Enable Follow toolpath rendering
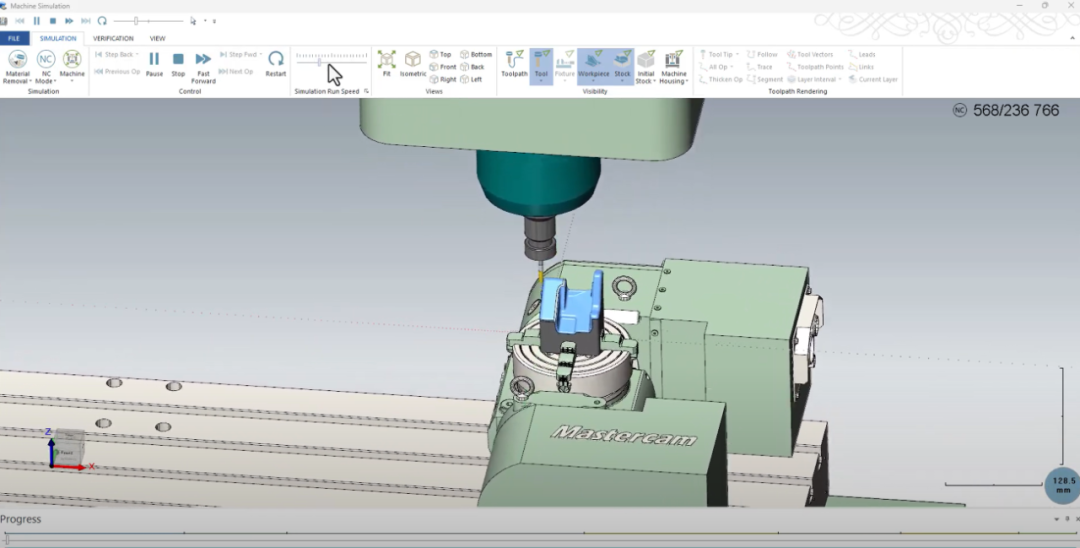The image size is (1080, 548). [762, 54]
